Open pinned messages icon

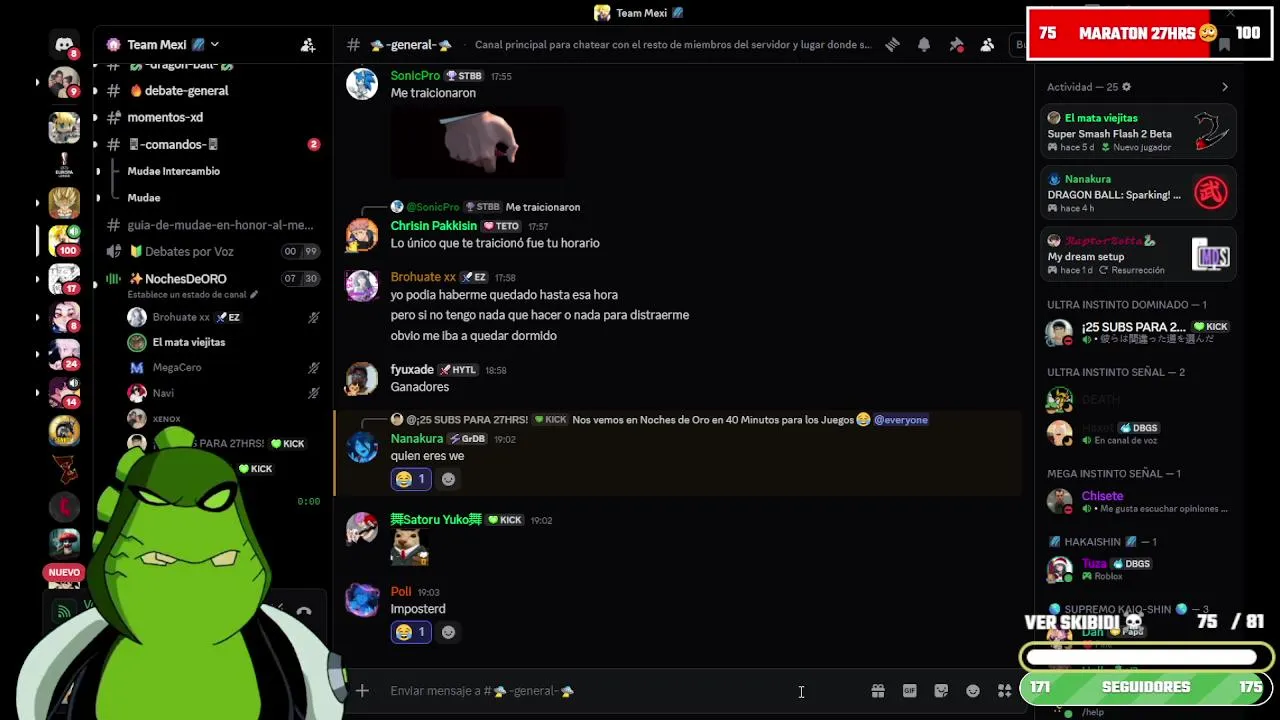pos(956,45)
